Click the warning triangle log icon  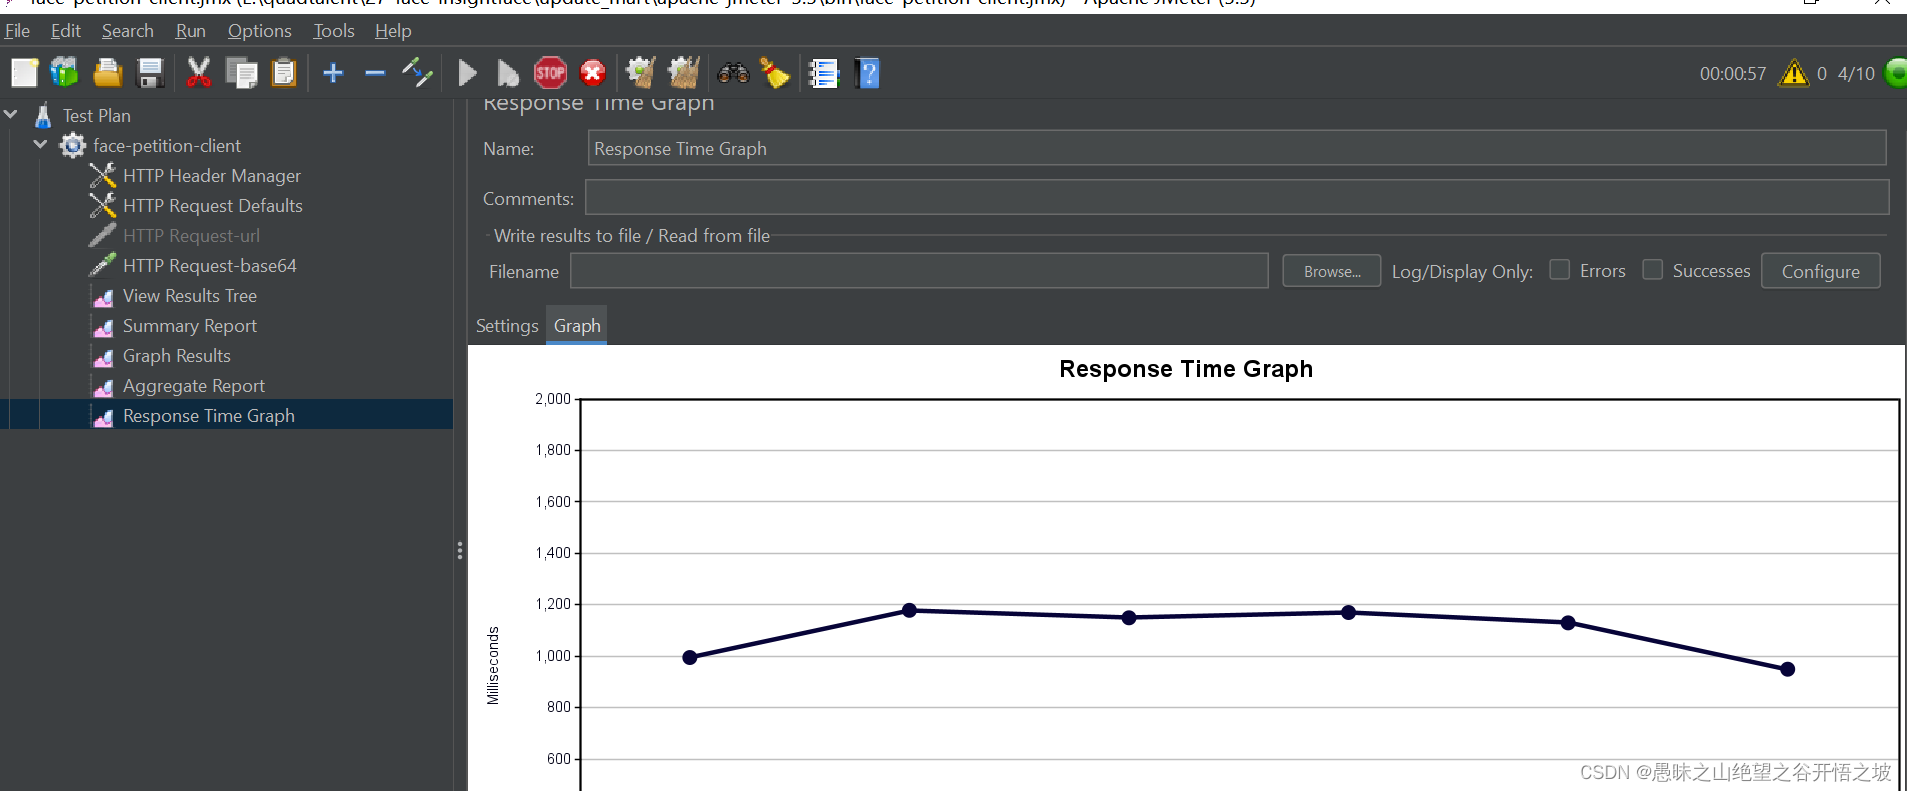pyautogui.click(x=1794, y=73)
